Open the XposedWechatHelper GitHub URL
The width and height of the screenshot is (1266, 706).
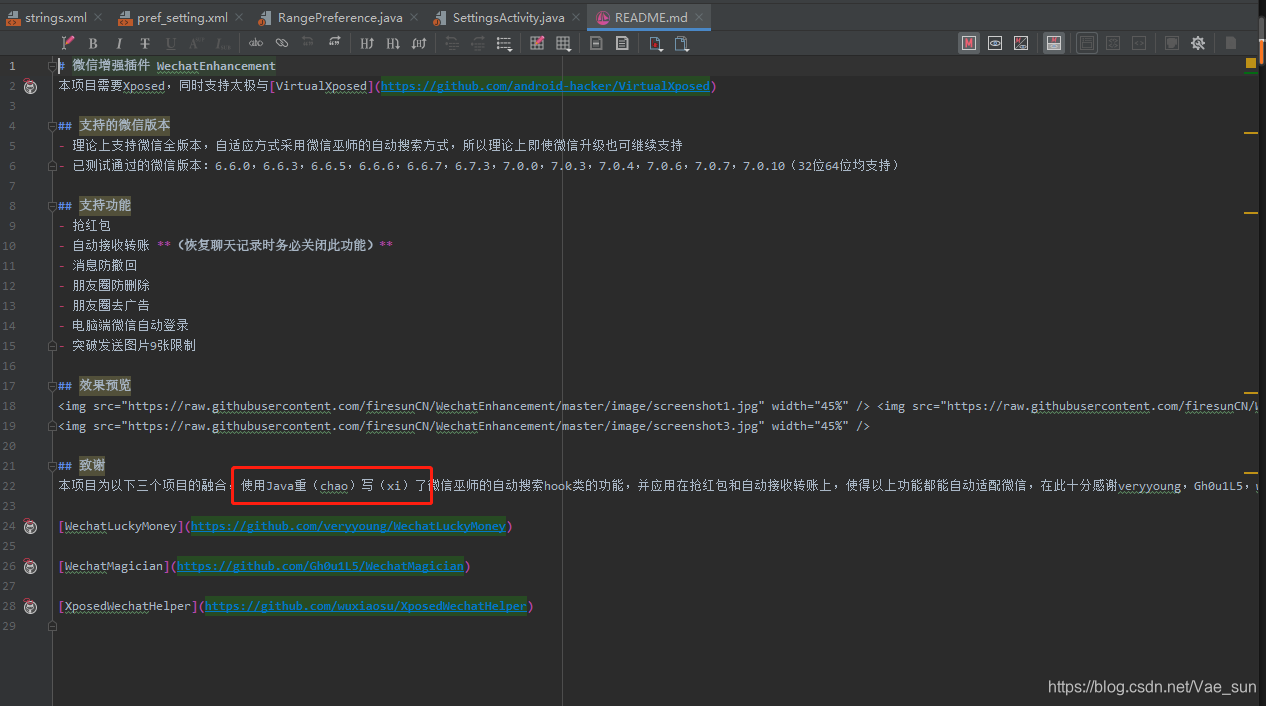[366, 606]
